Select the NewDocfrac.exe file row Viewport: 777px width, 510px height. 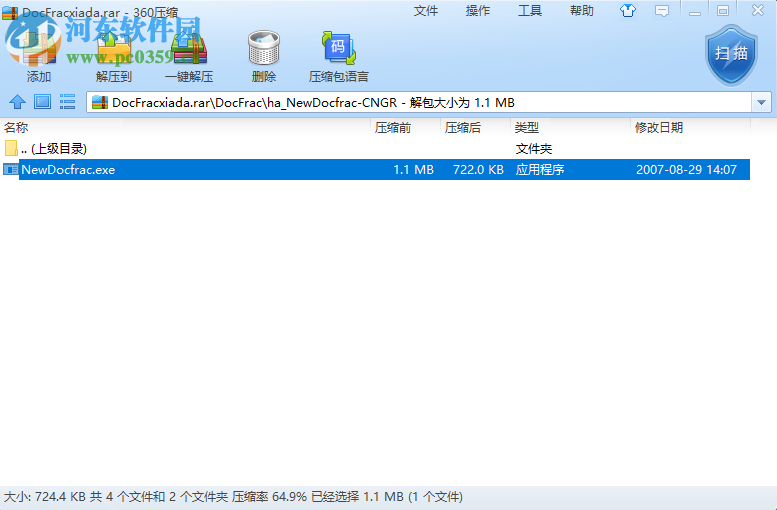[376, 170]
